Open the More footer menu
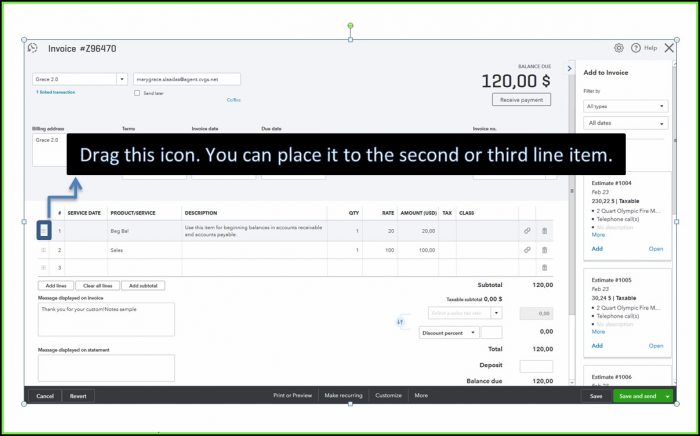Image resolution: width=700 pixels, height=436 pixels. (x=421, y=395)
